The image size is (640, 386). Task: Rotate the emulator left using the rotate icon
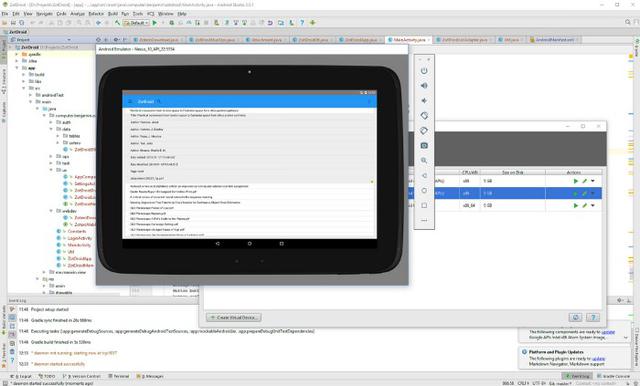pos(424,115)
